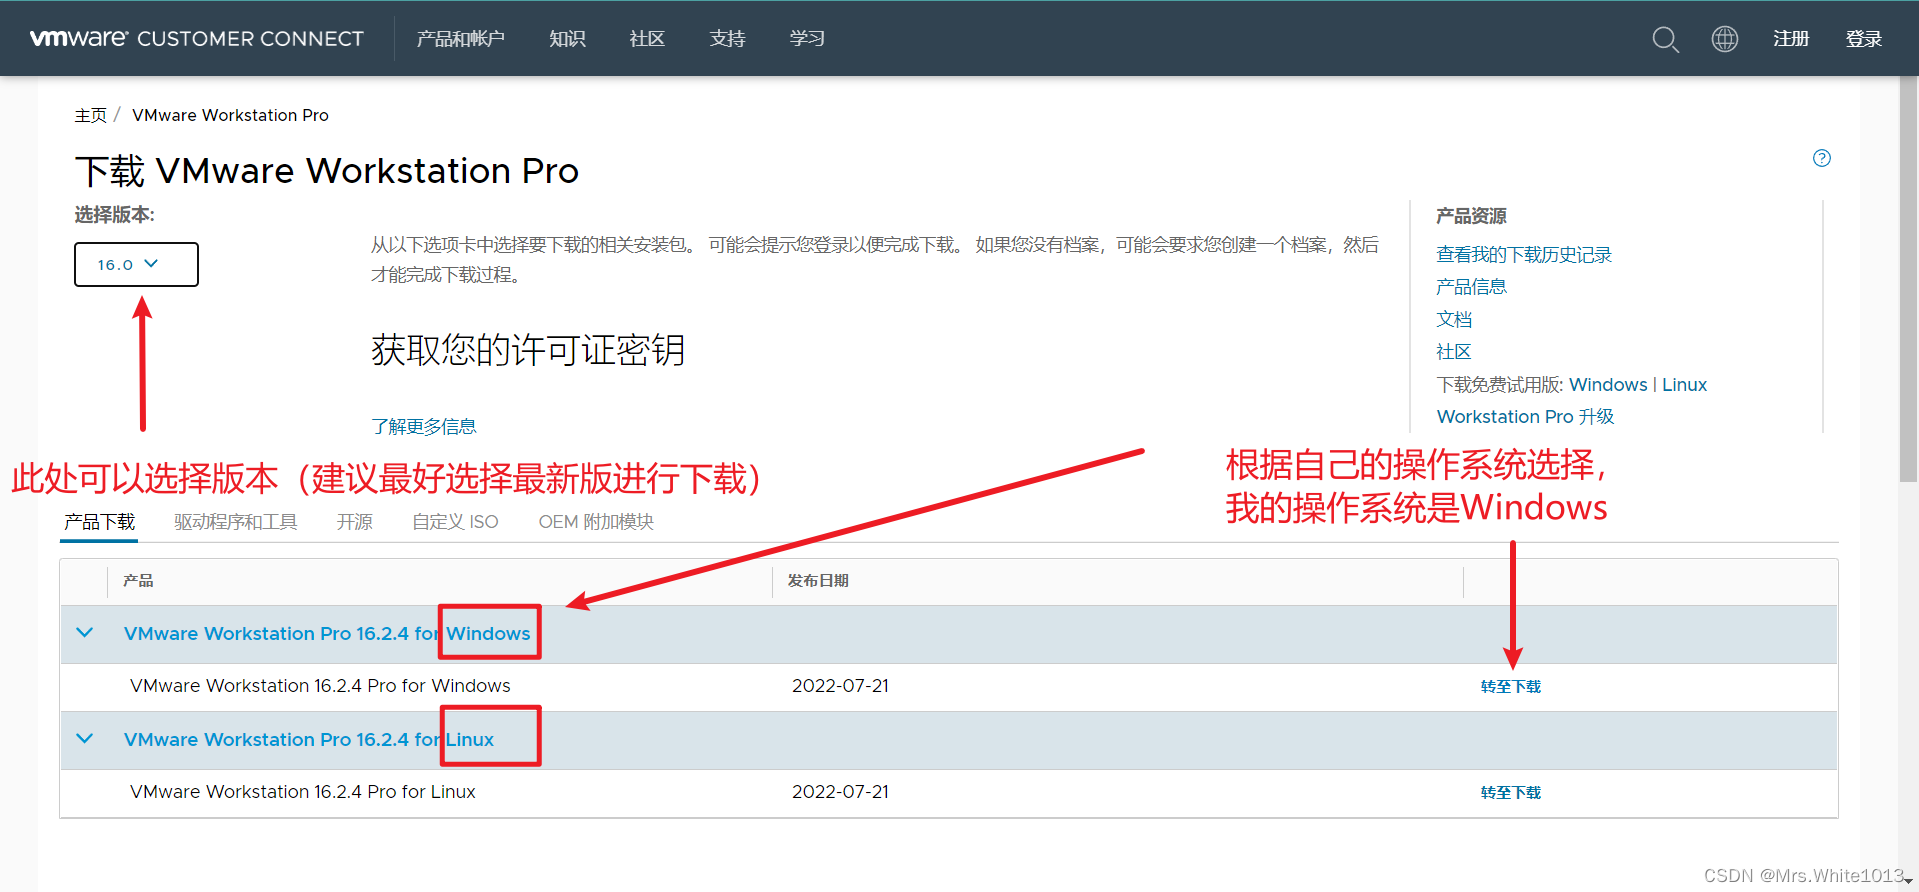
Task: Click the 产品 column header
Action: pos(138,581)
